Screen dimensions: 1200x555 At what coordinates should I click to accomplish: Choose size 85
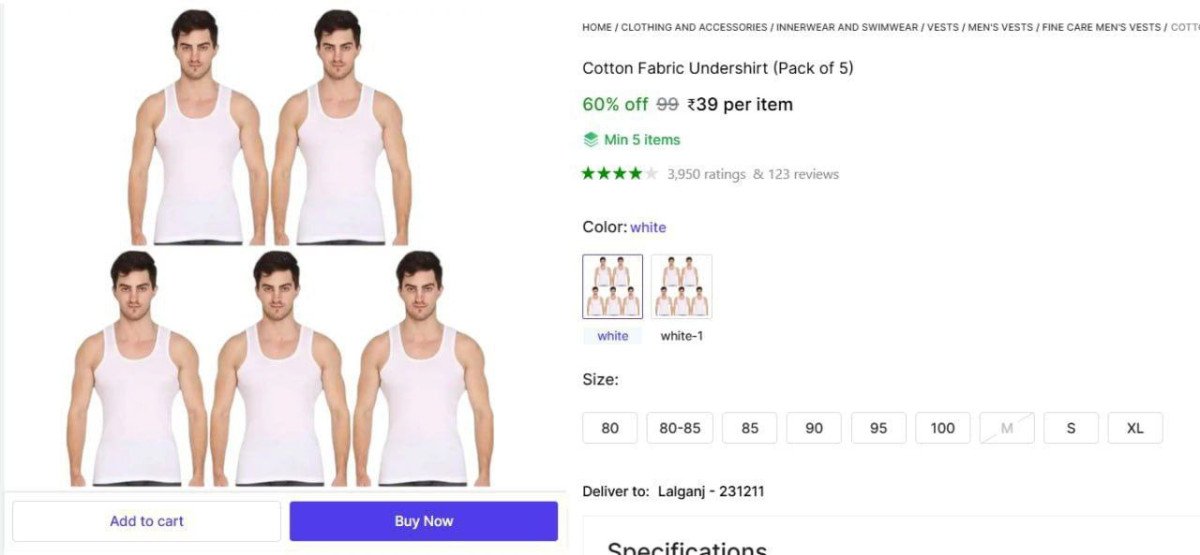(750, 428)
